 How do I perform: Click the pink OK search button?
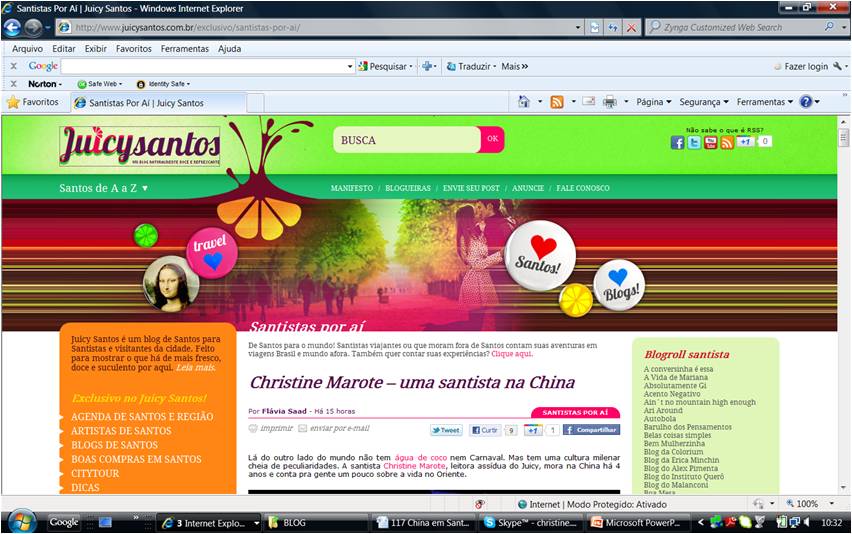[492, 140]
